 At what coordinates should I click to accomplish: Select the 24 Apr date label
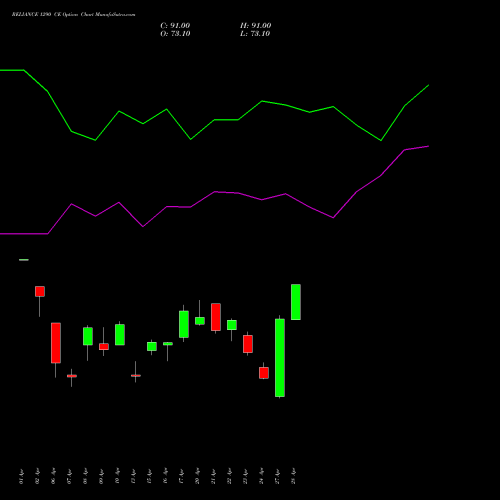pos(261,476)
